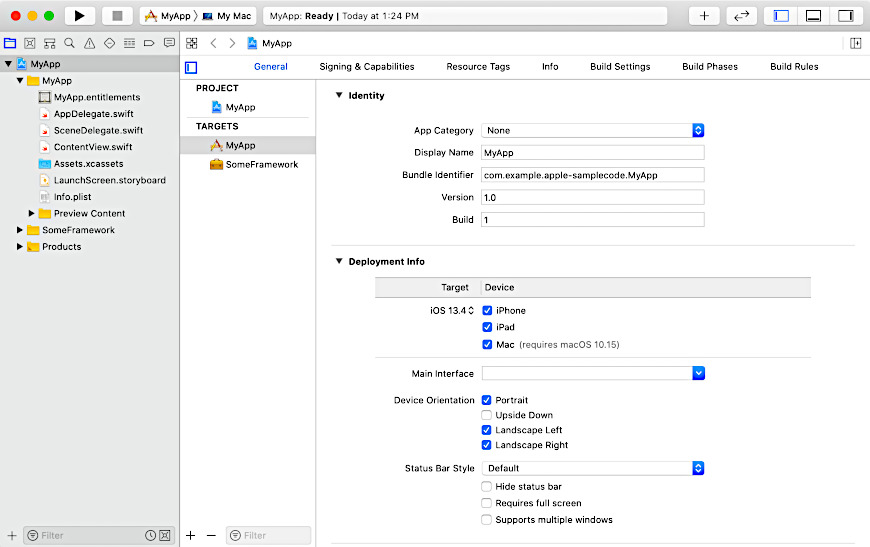Open the Status Bar Style dropdown

pyautogui.click(x=593, y=468)
